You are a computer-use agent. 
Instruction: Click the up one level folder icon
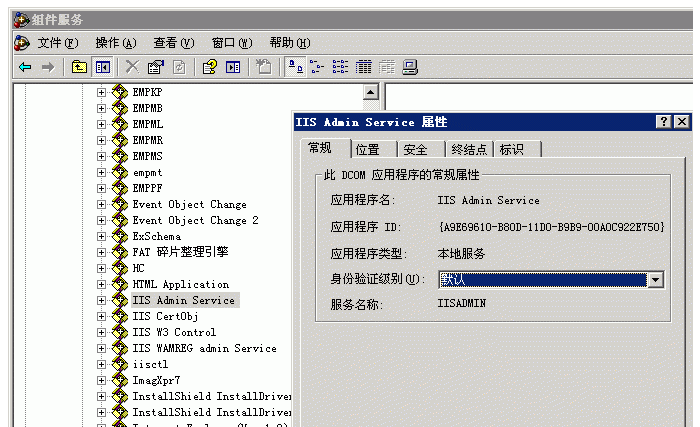79,67
